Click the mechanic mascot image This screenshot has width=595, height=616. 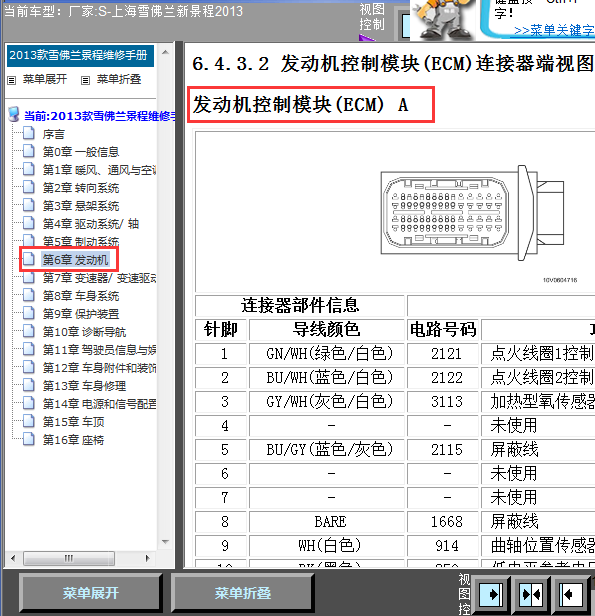click(443, 20)
